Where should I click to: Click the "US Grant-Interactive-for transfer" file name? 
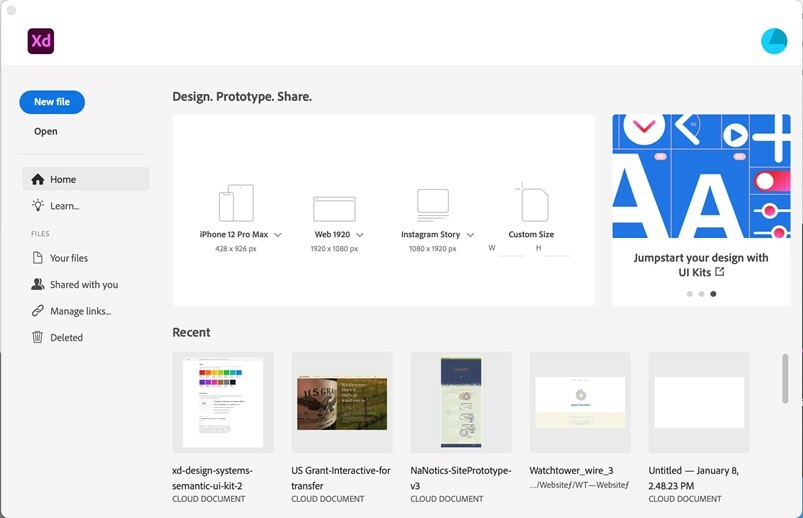(341, 478)
